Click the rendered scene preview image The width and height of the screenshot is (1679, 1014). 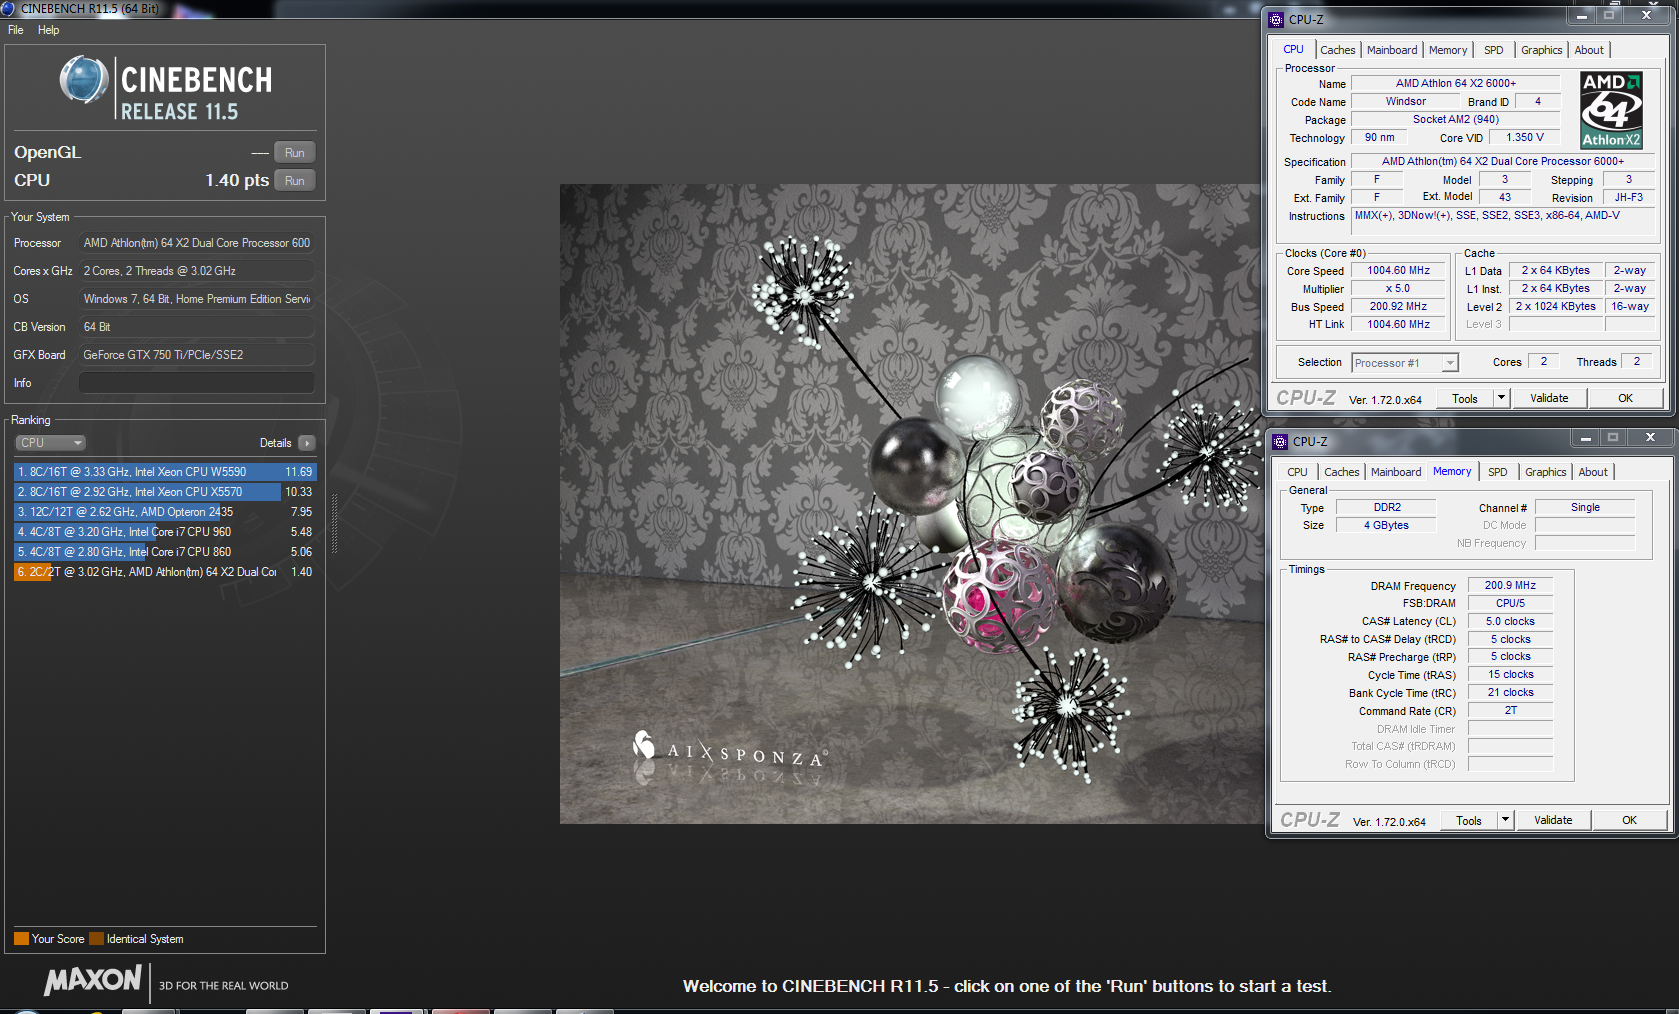tap(911, 504)
